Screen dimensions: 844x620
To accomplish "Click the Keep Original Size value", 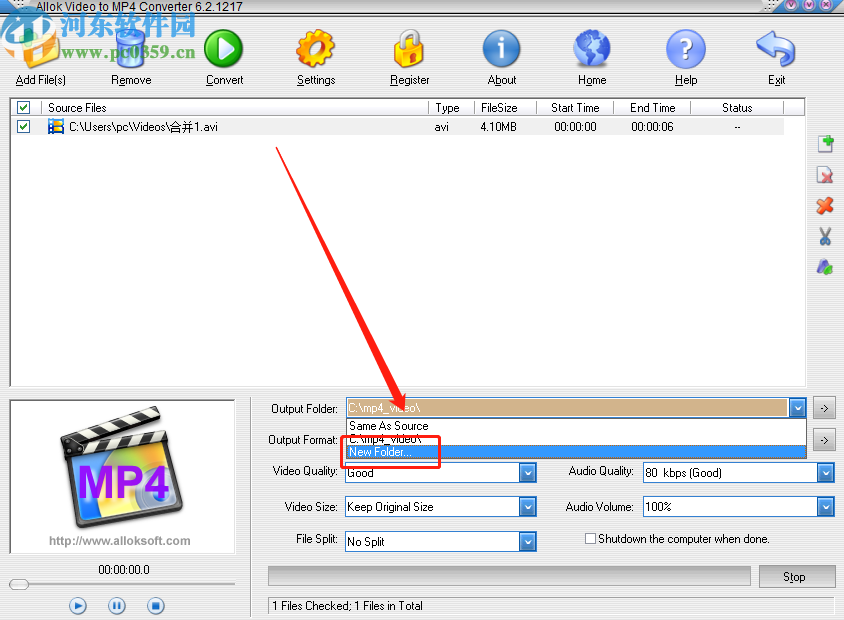I will point(390,507).
